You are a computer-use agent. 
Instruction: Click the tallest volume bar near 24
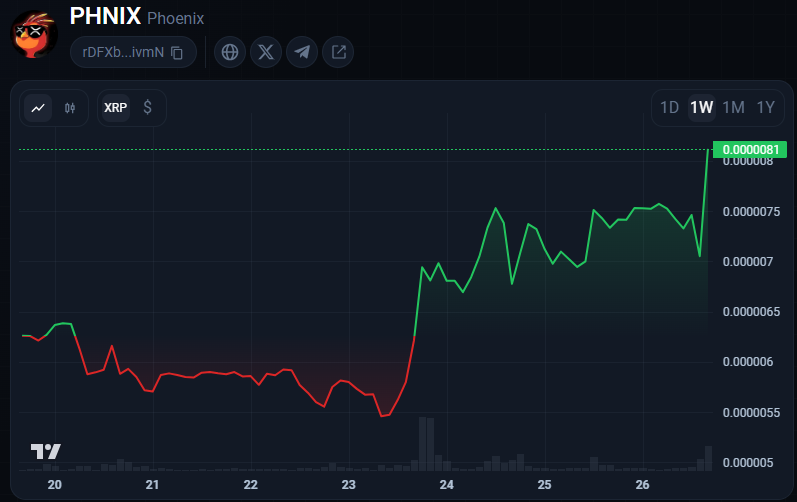coord(422,444)
